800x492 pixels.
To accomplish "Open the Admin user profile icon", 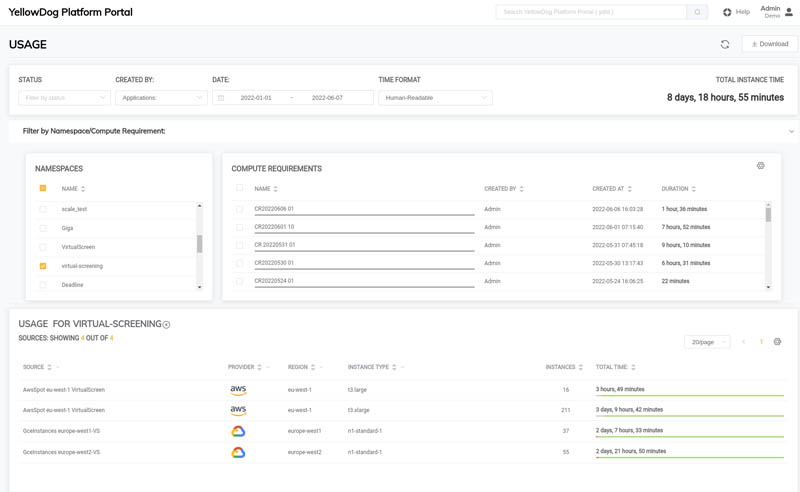I will pyautogui.click(x=789, y=12).
